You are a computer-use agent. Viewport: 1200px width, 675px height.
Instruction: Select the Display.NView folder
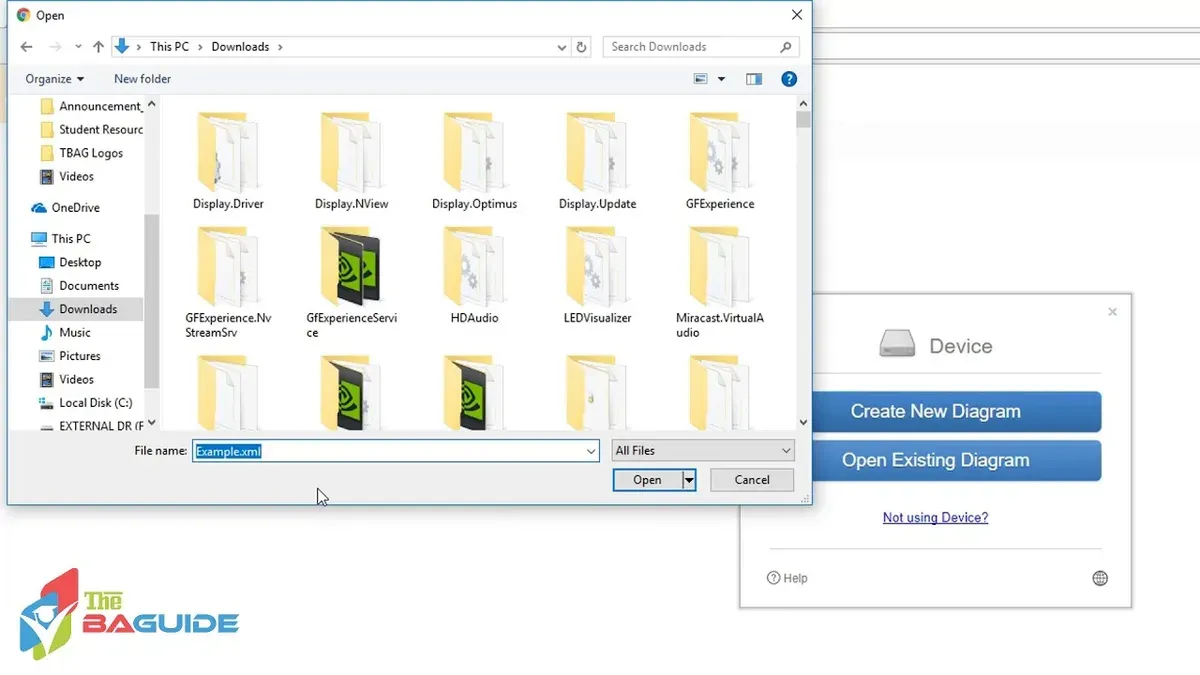click(x=351, y=160)
